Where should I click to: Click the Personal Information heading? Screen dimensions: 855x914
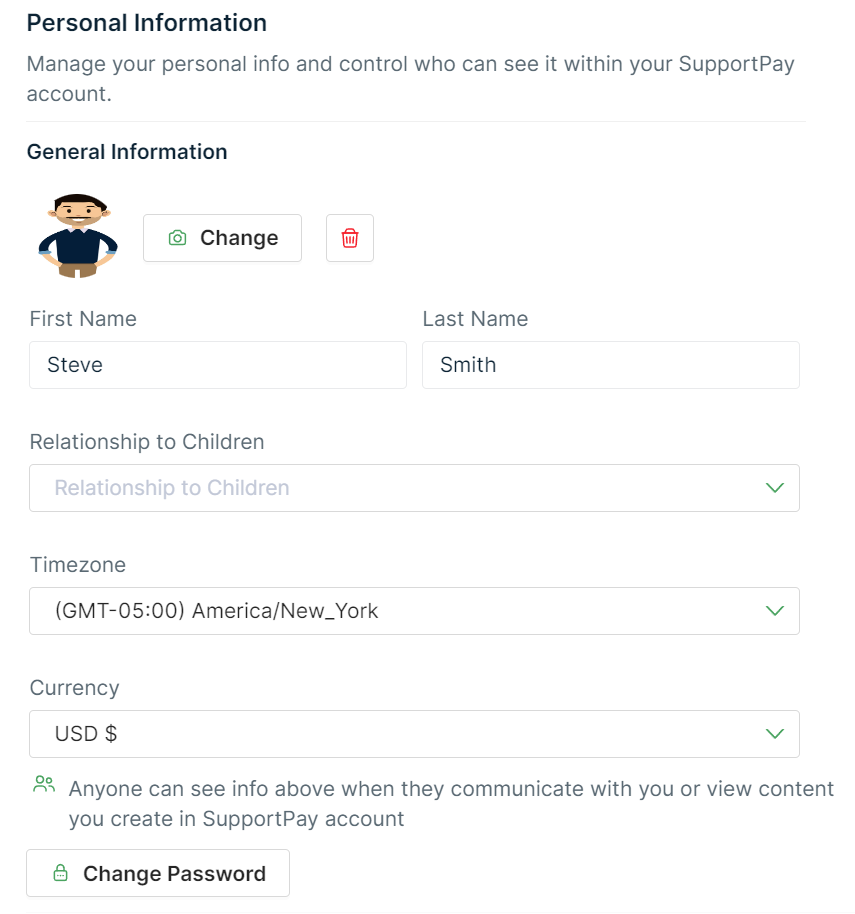(147, 22)
